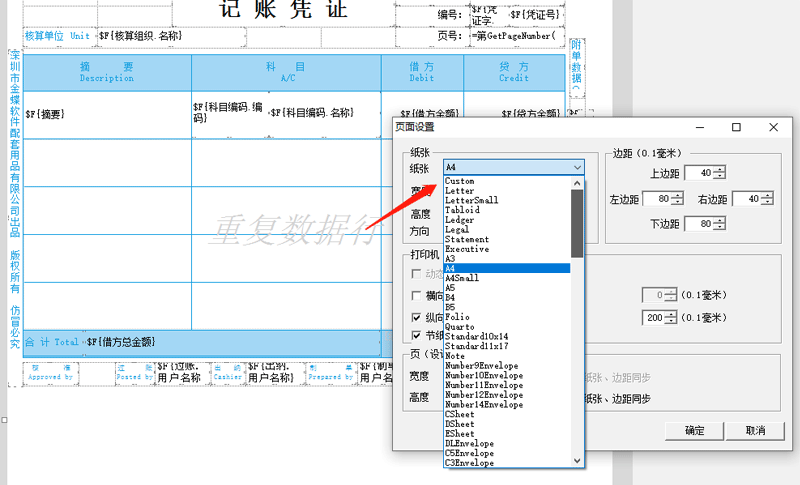The width and height of the screenshot is (800, 485).
Task: Decrease 右边距 with its down spinner arrow
Action: tap(767, 202)
